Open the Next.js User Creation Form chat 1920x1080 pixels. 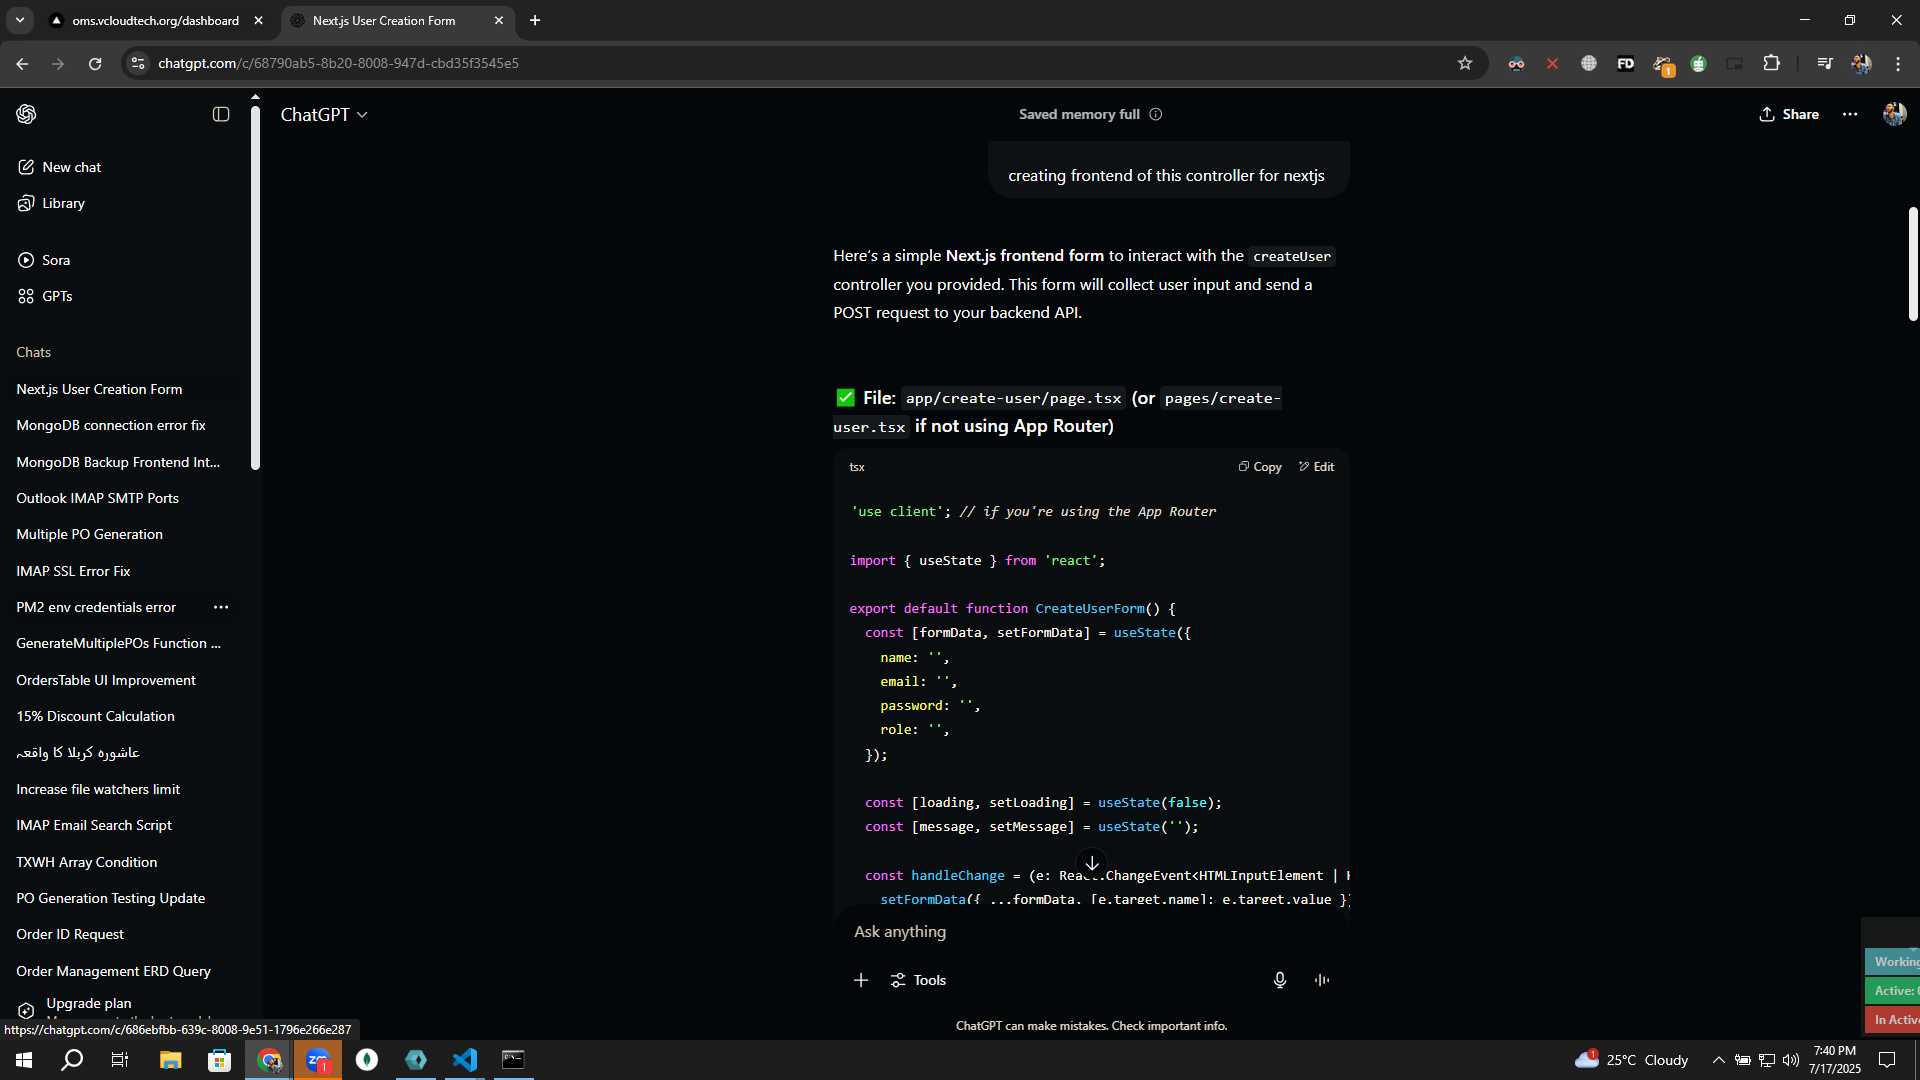coord(100,389)
